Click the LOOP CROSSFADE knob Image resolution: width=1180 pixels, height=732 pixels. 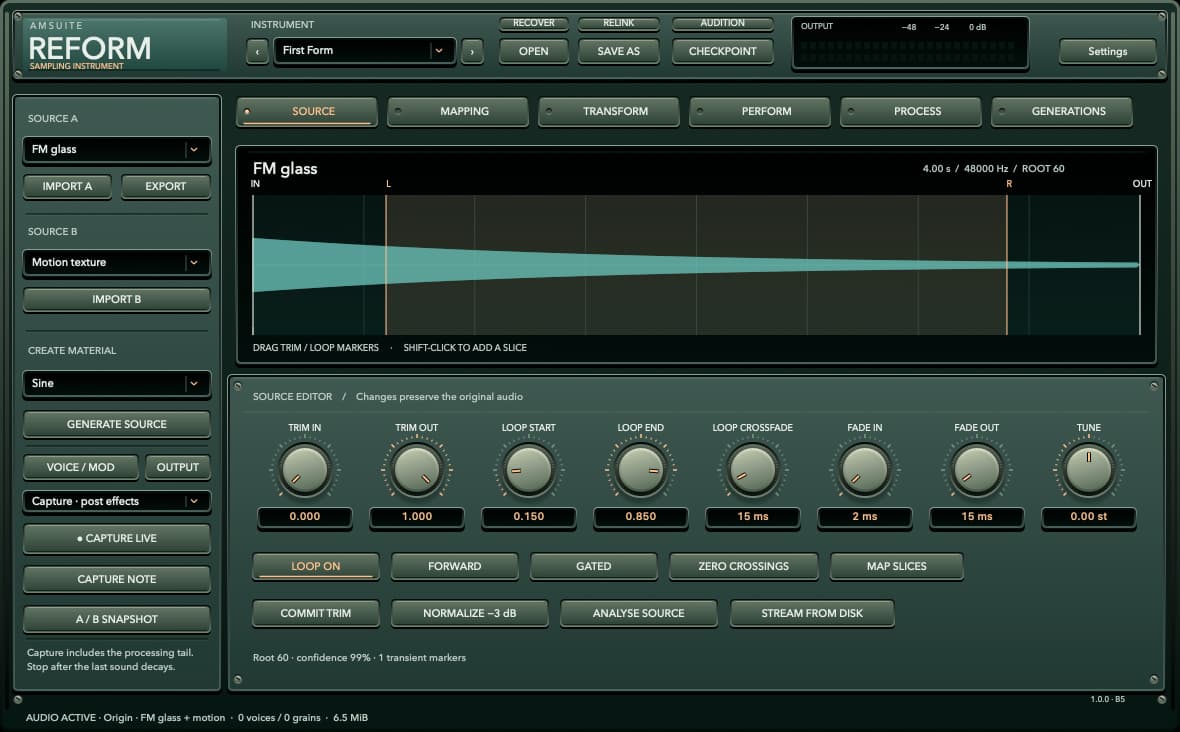[753, 469]
